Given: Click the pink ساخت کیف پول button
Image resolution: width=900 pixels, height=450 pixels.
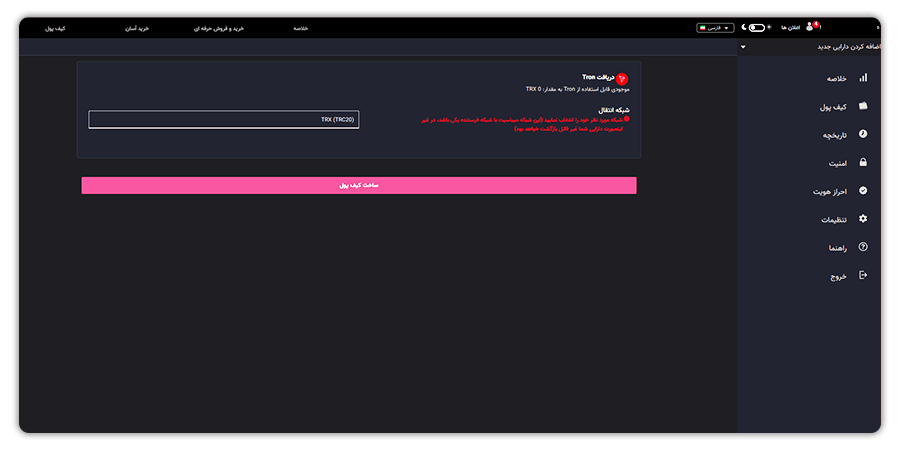Looking at the screenshot, I should [359, 185].
